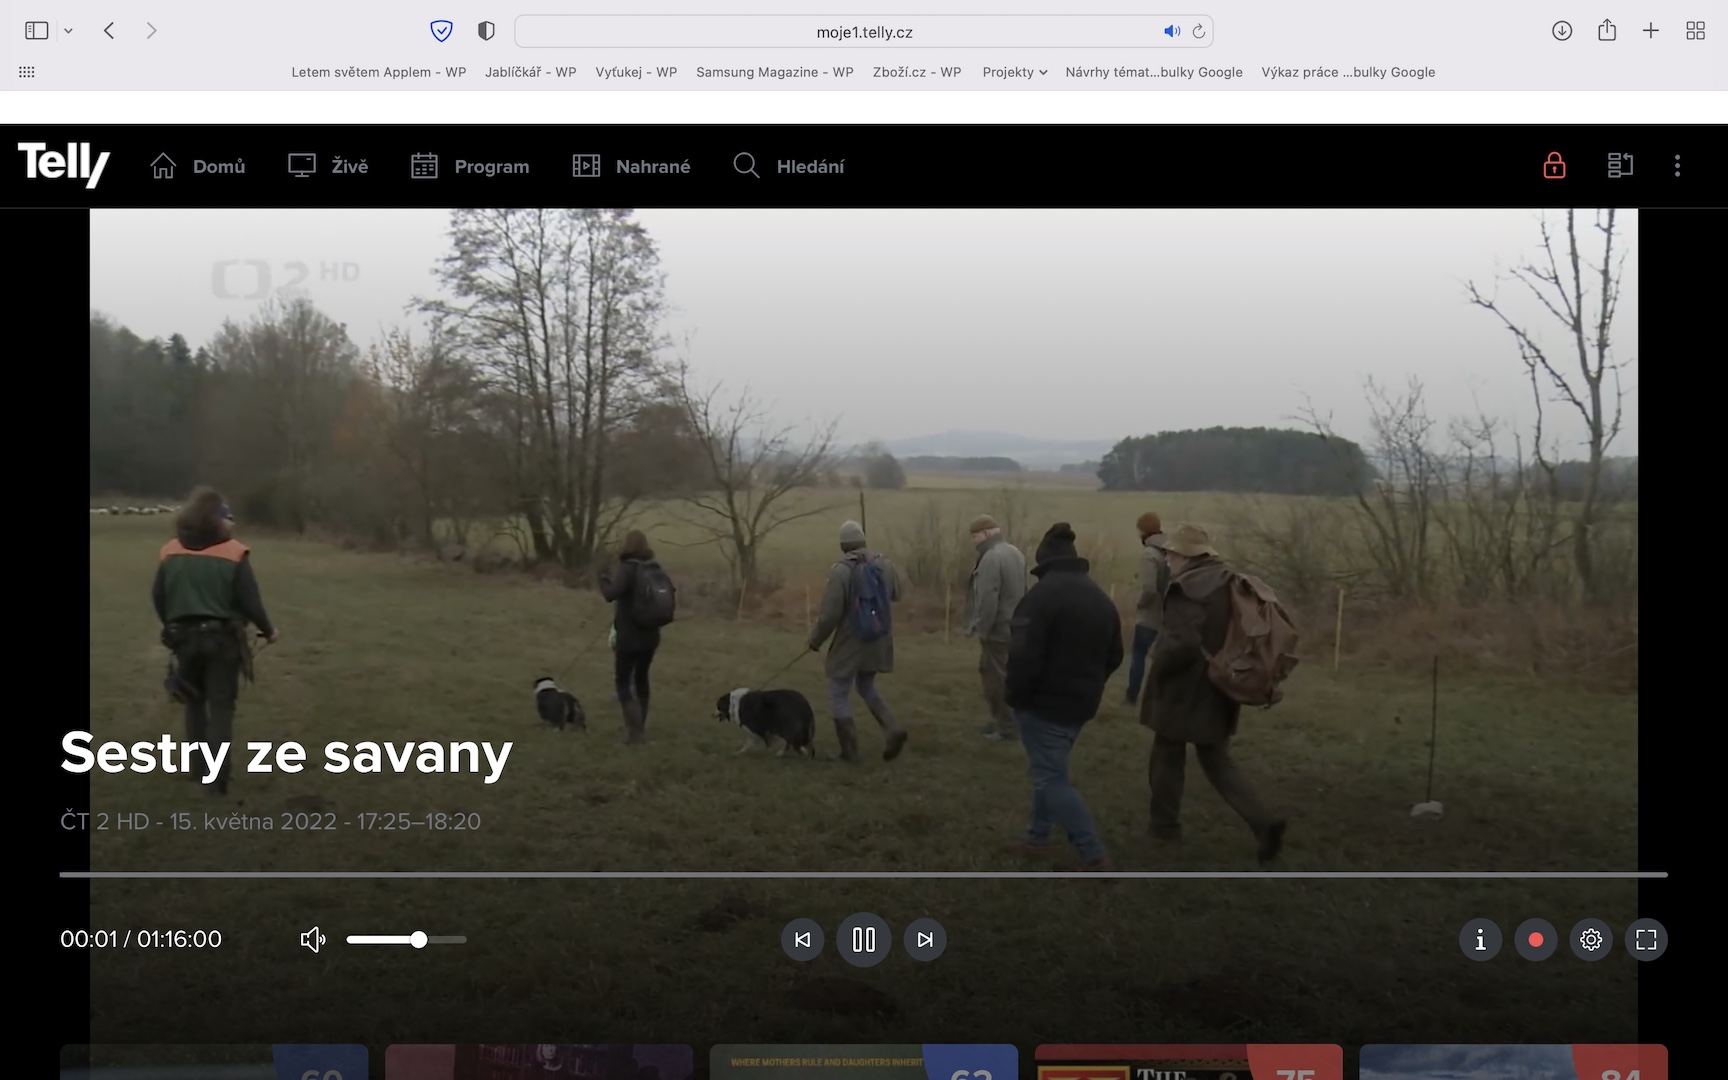Open bookmark Vyťukej - WP
Image resolution: width=1728 pixels, height=1080 pixels.
636,72
